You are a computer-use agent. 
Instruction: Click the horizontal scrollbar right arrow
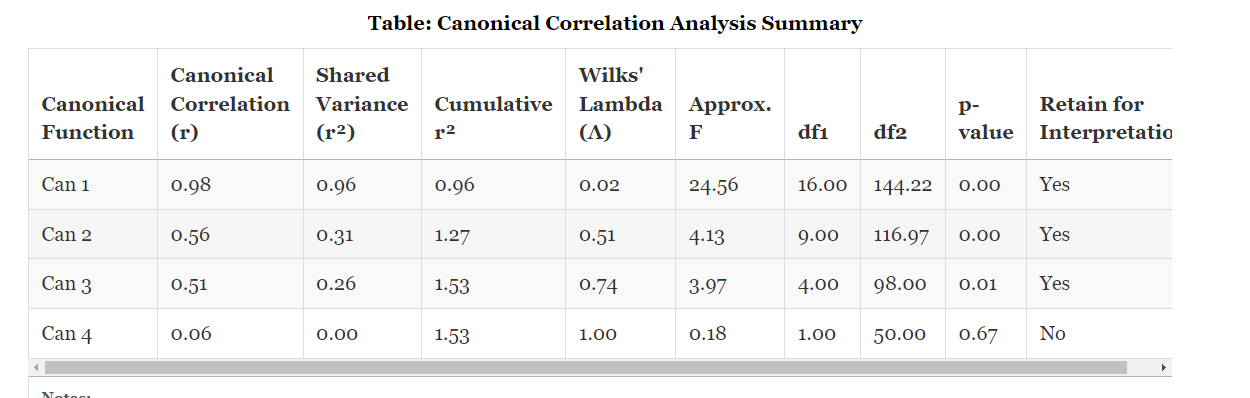1163,367
